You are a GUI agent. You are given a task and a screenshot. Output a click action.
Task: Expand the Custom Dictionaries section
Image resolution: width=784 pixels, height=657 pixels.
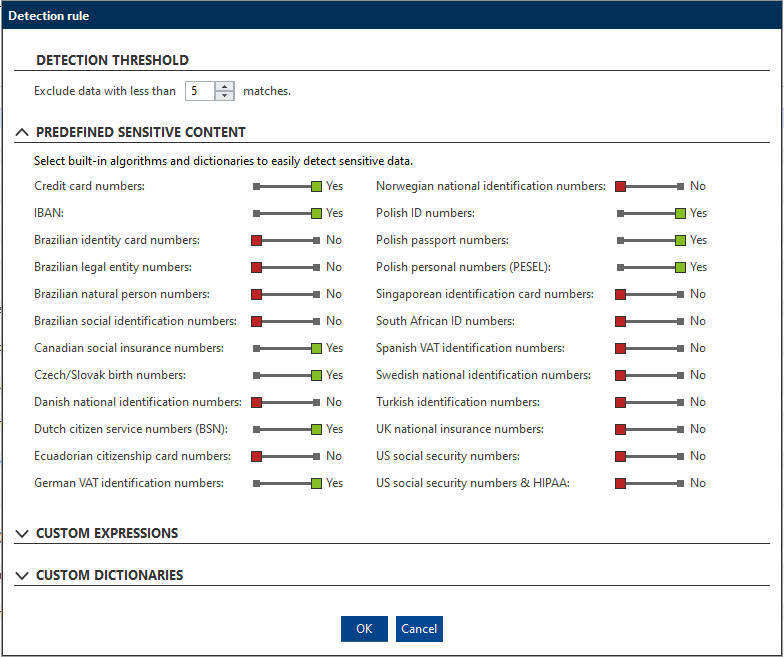[x=22, y=576]
